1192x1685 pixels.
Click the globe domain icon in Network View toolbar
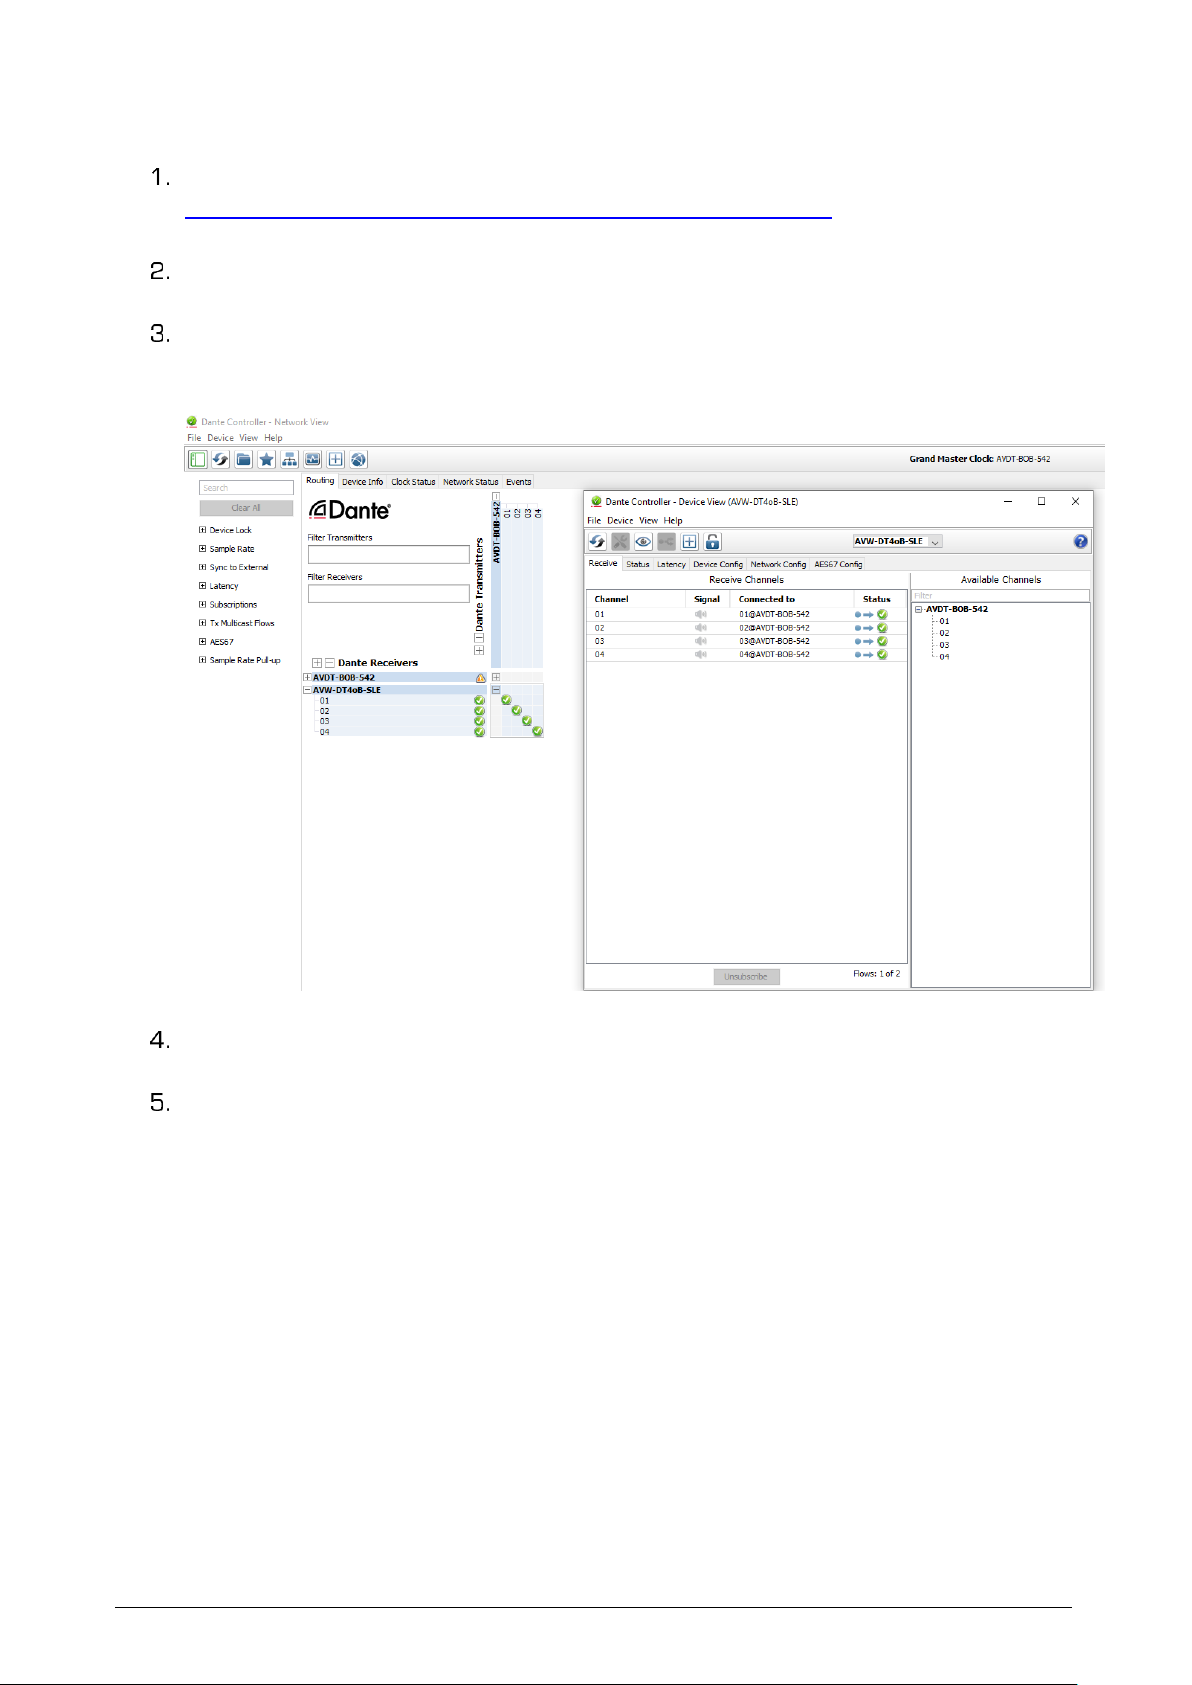(x=358, y=459)
